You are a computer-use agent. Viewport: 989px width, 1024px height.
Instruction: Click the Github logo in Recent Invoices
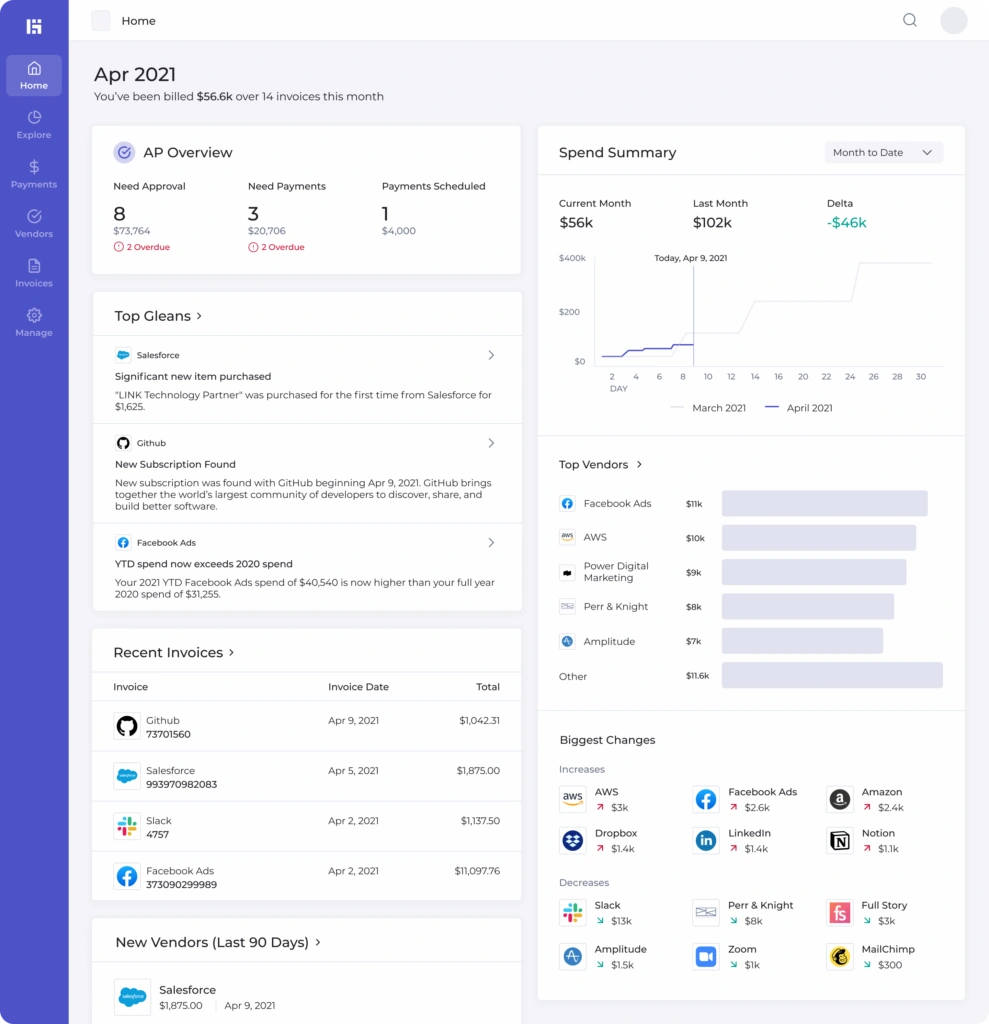point(127,726)
